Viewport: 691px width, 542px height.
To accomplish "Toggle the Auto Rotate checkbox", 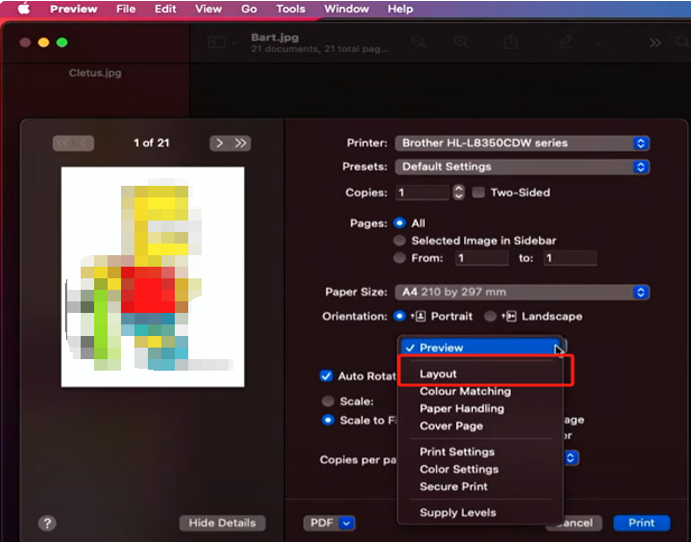I will tap(326, 376).
